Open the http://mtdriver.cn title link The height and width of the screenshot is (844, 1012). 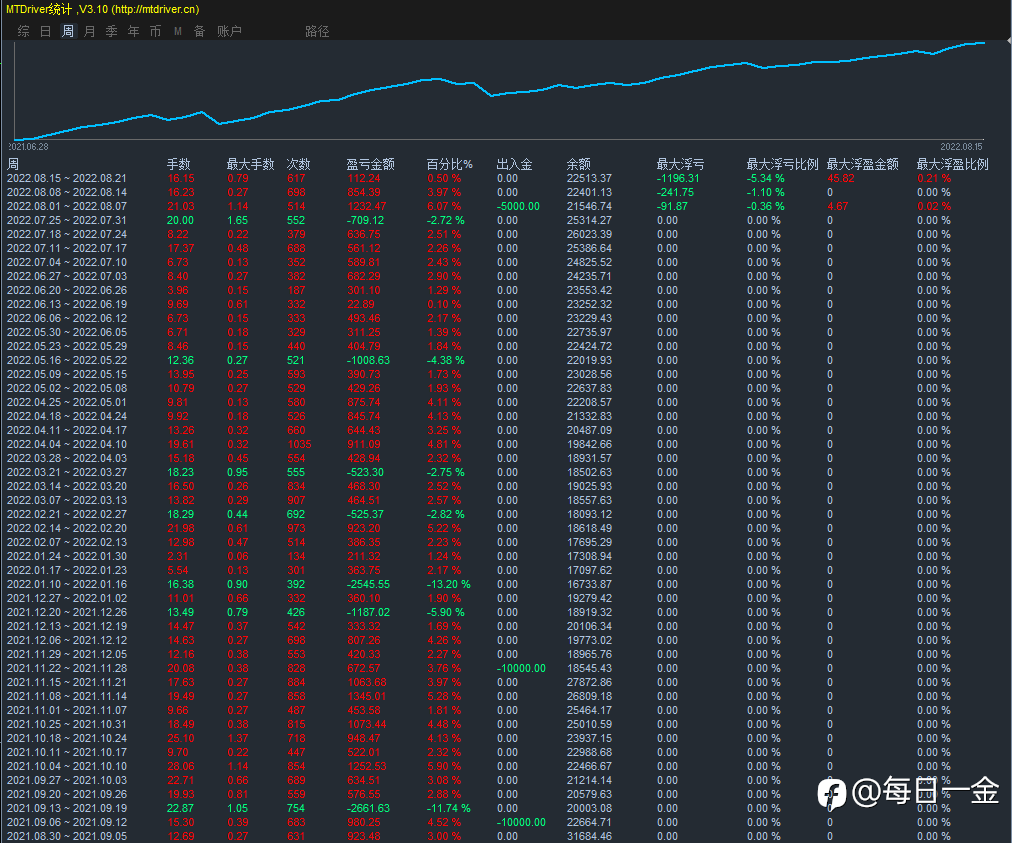[x=156, y=10]
